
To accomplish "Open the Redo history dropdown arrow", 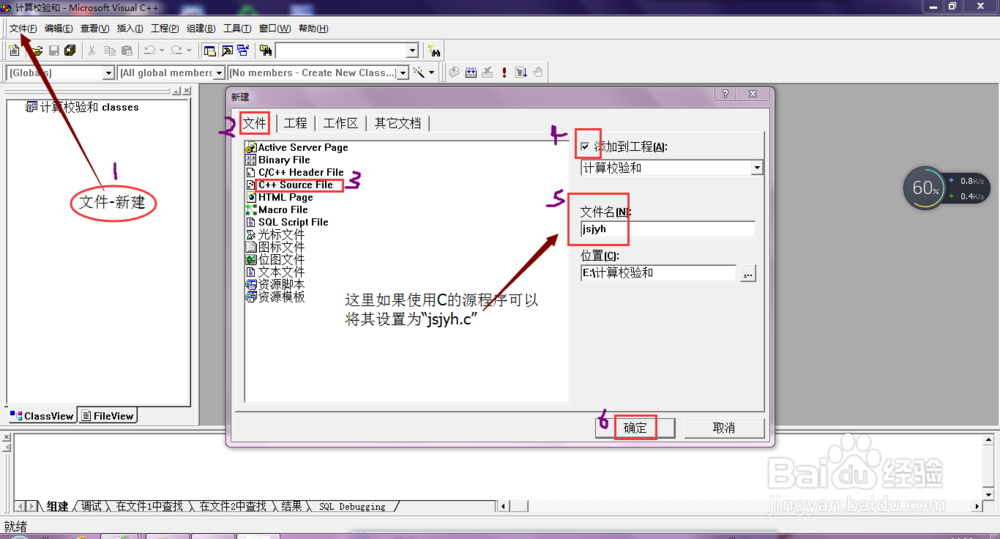I will click(x=189, y=50).
